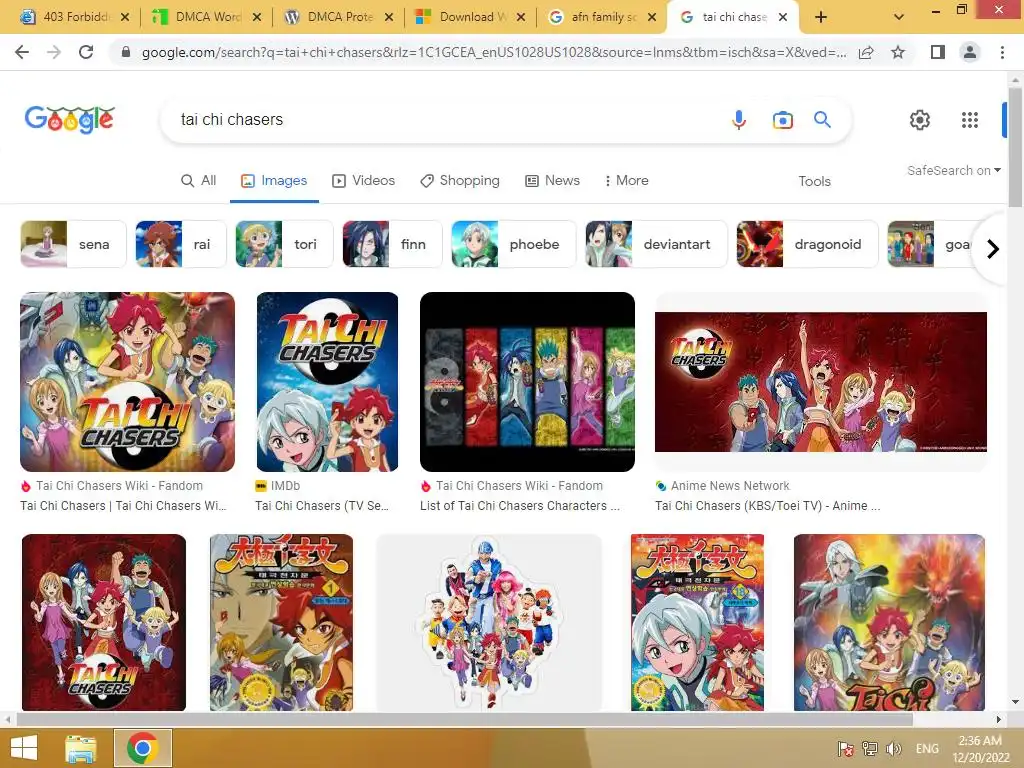Open Google quick settings gear
Screen dimensions: 1024x768
pos(920,120)
